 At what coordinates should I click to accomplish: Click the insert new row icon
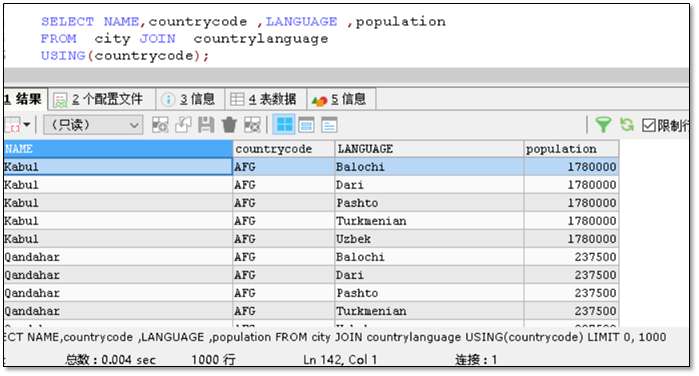[160, 125]
